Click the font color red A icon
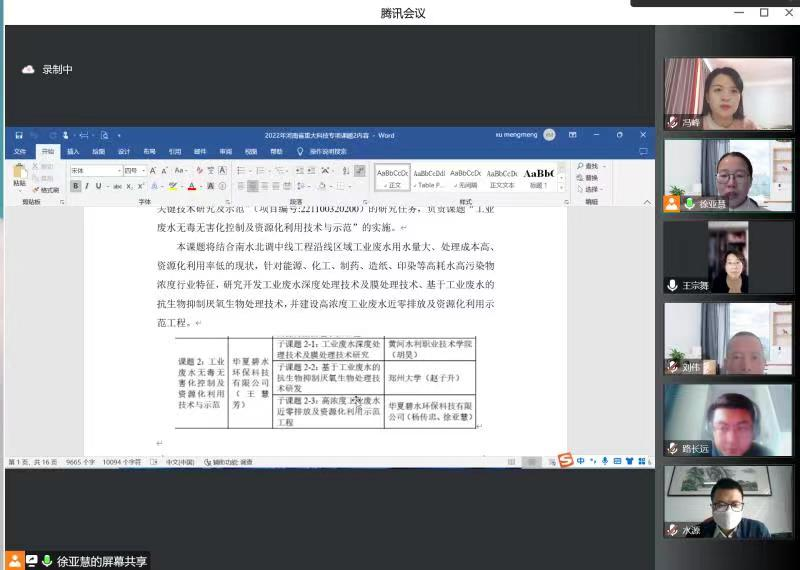800x570 pixels. pyautogui.click(x=191, y=186)
